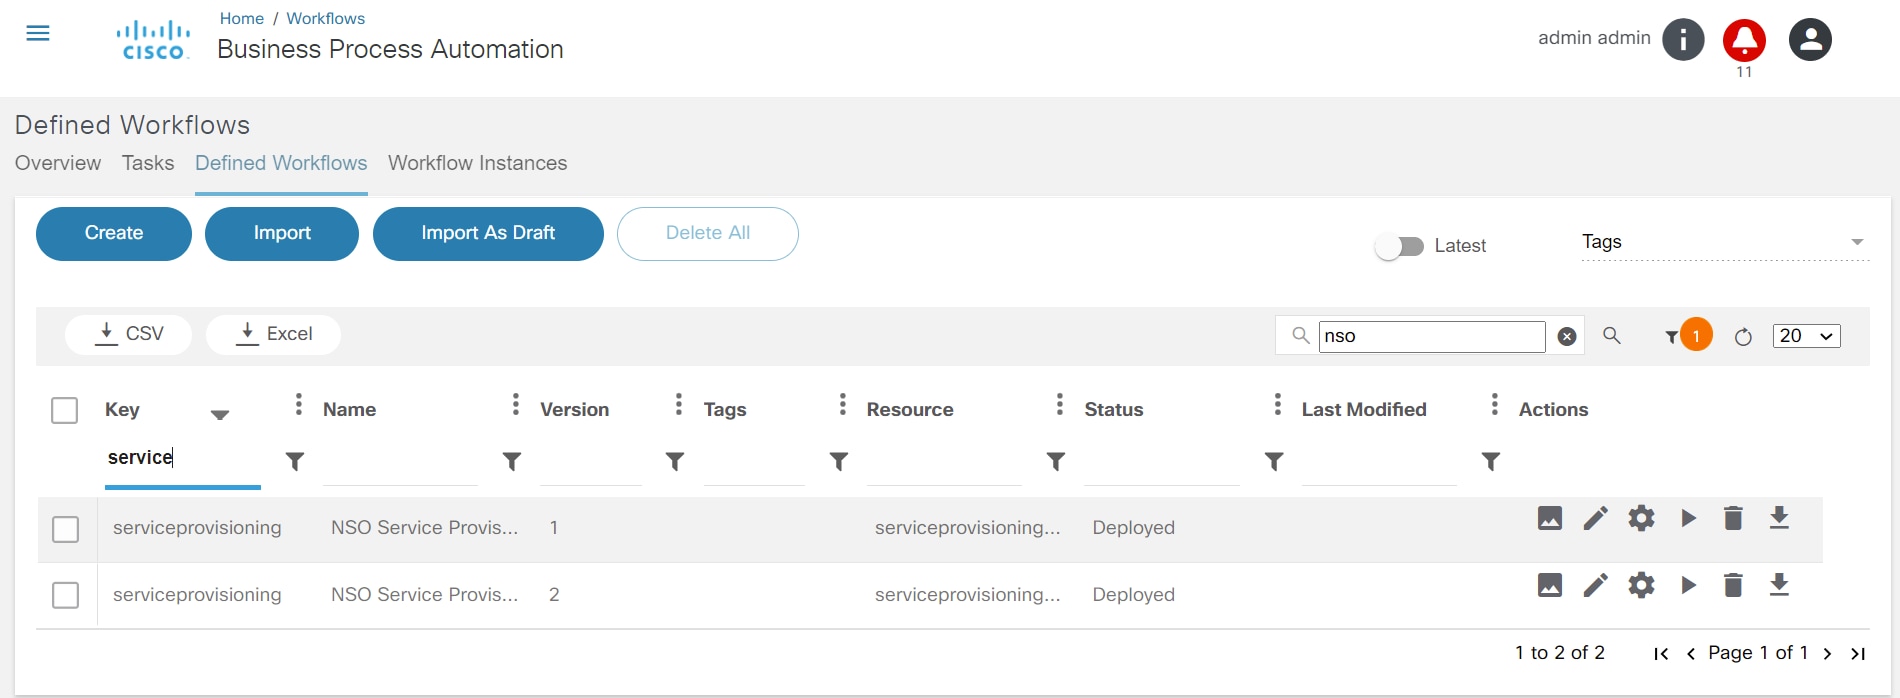Image resolution: width=1900 pixels, height=698 pixels.
Task: Click the Import As Draft button
Action: 488,233
